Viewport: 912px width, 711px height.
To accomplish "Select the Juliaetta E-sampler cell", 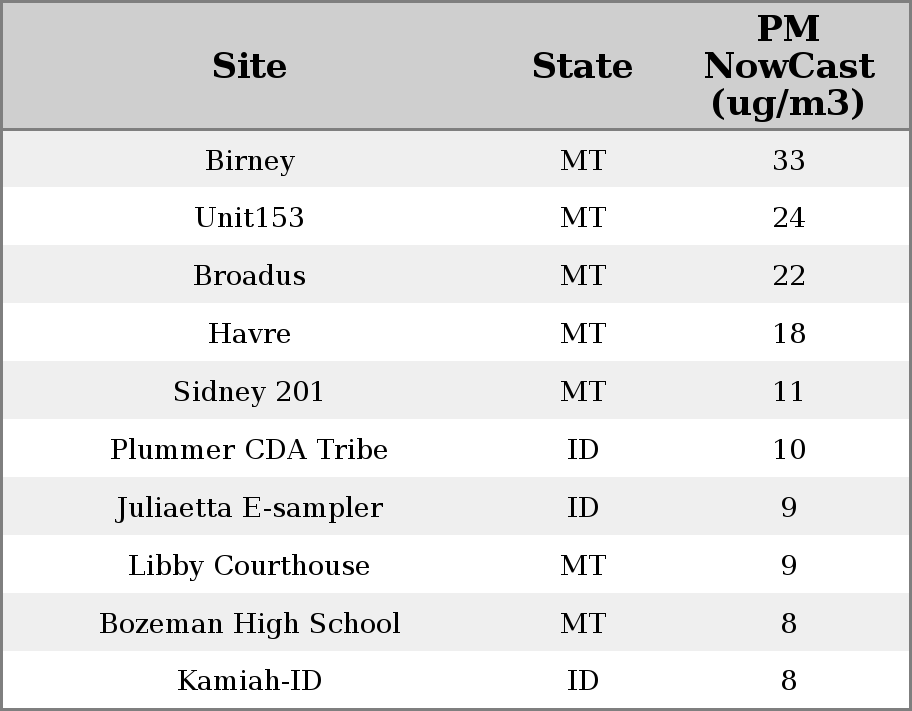I will click(x=249, y=507).
